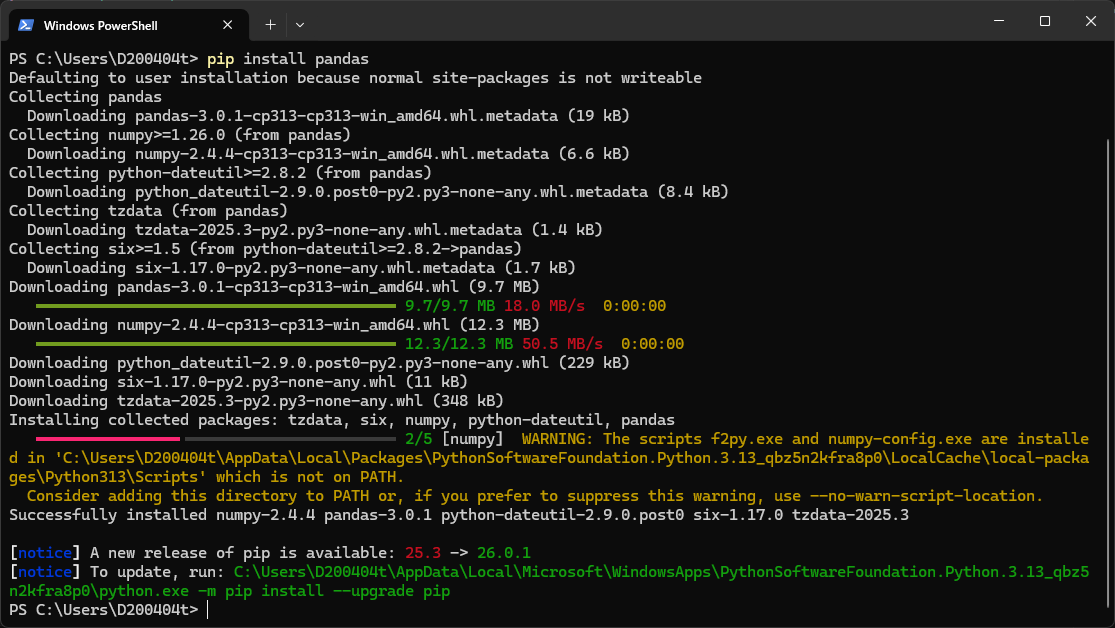
Task: Click the PowerShell icon in the tab
Action: click(x=27, y=24)
